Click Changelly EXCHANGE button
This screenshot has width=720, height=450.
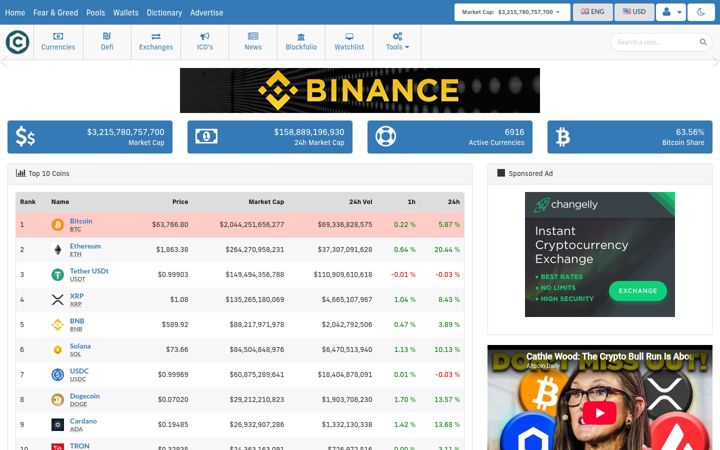pyautogui.click(x=638, y=291)
